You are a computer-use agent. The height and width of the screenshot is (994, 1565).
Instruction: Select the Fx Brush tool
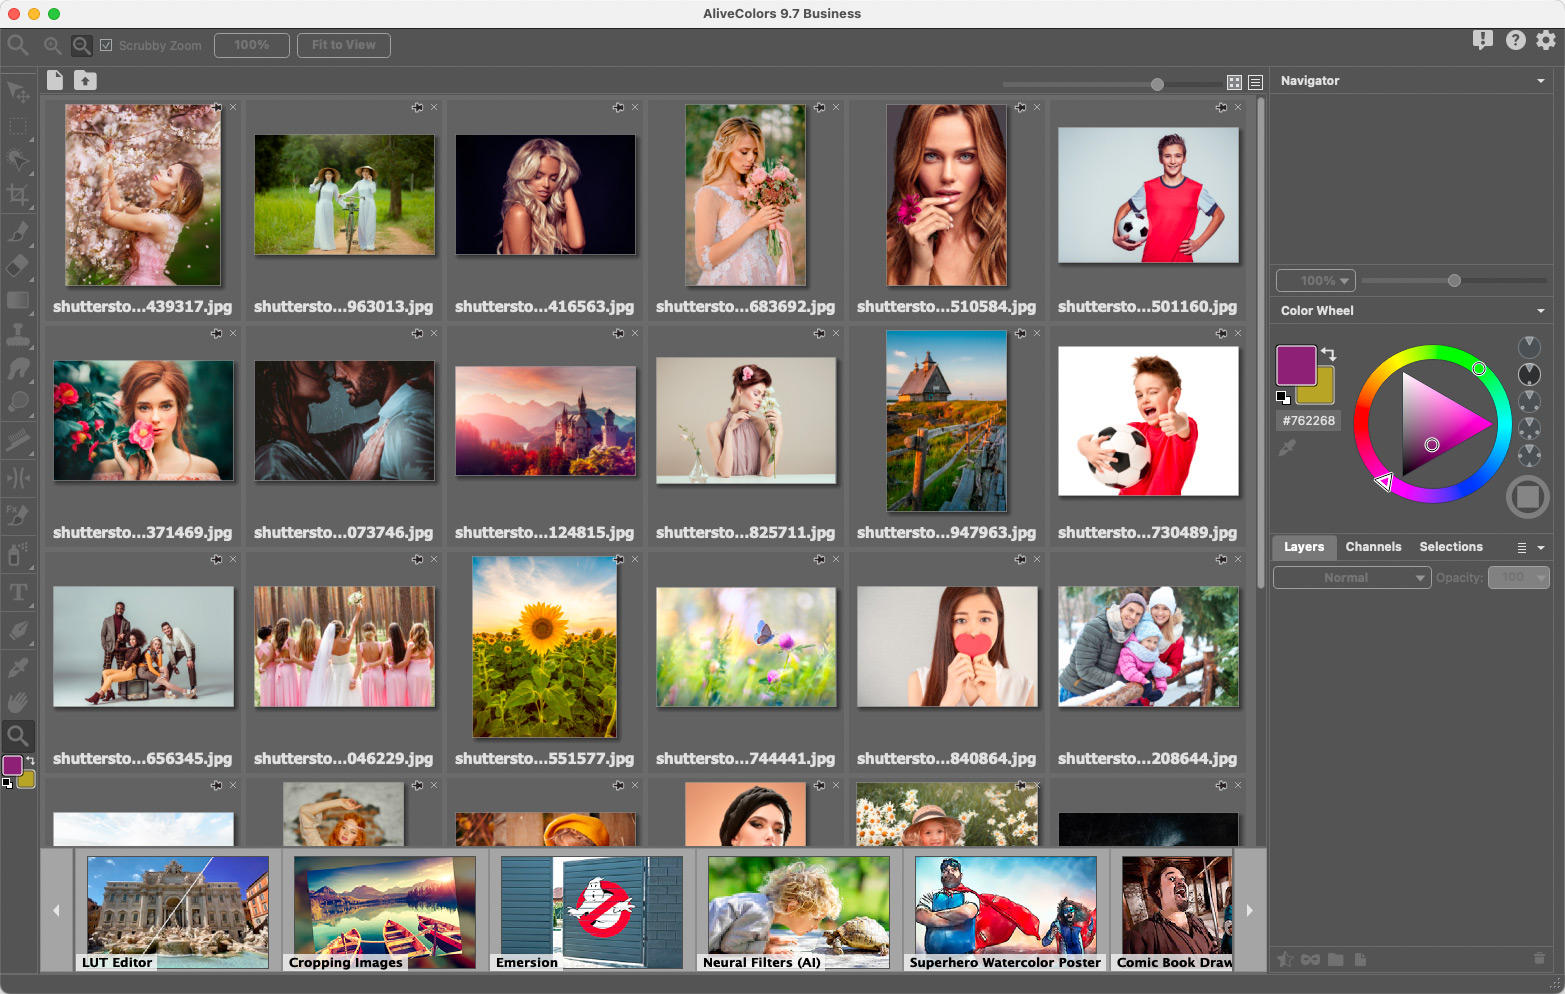pyautogui.click(x=18, y=516)
